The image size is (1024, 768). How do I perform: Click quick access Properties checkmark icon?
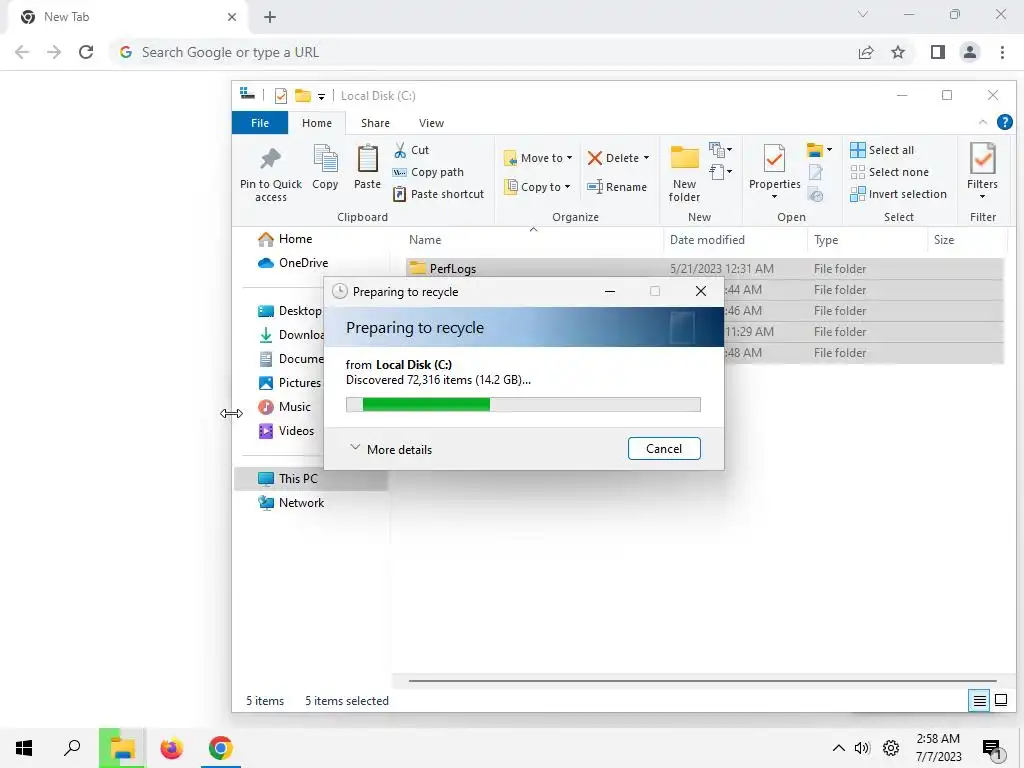tap(281, 96)
